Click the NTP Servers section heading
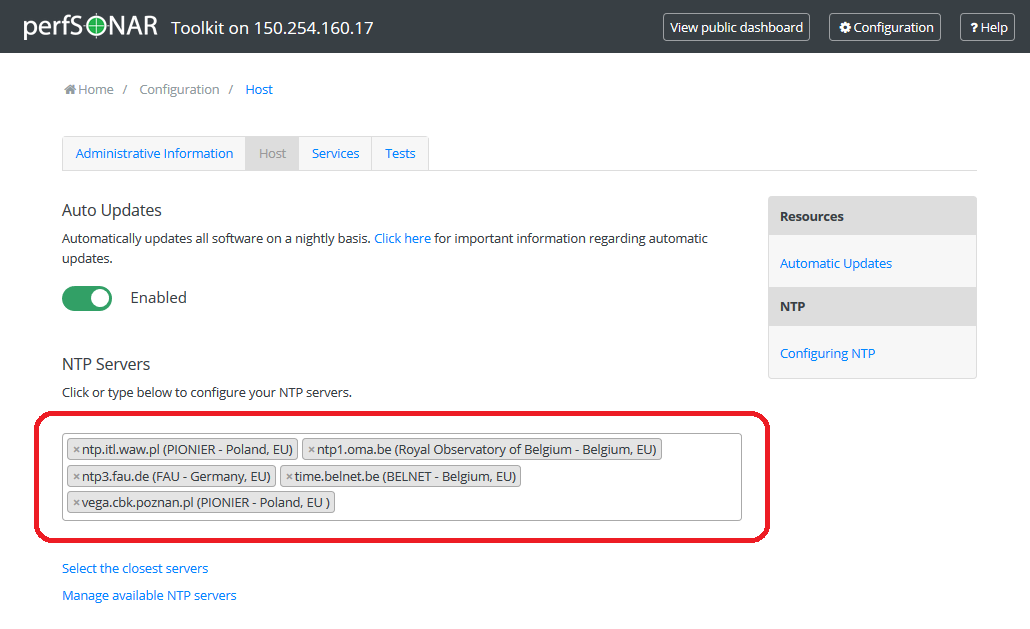Screen dimensions: 1030x629 [106, 364]
